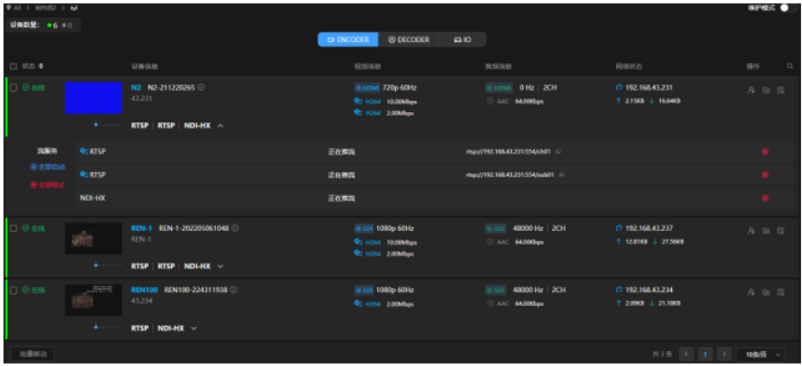Click the IP address 192.168.43.237

pyautogui.click(x=649, y=228)
